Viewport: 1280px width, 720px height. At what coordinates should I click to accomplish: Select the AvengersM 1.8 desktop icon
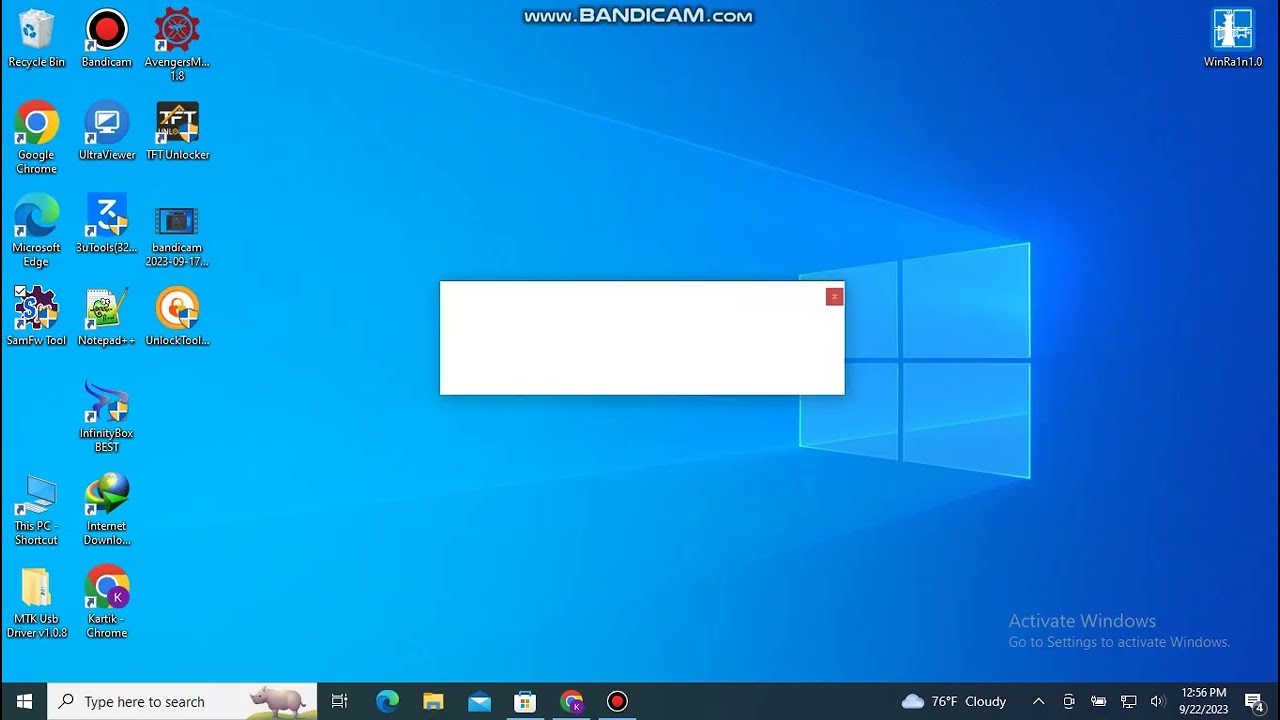(x=177, y=45)
